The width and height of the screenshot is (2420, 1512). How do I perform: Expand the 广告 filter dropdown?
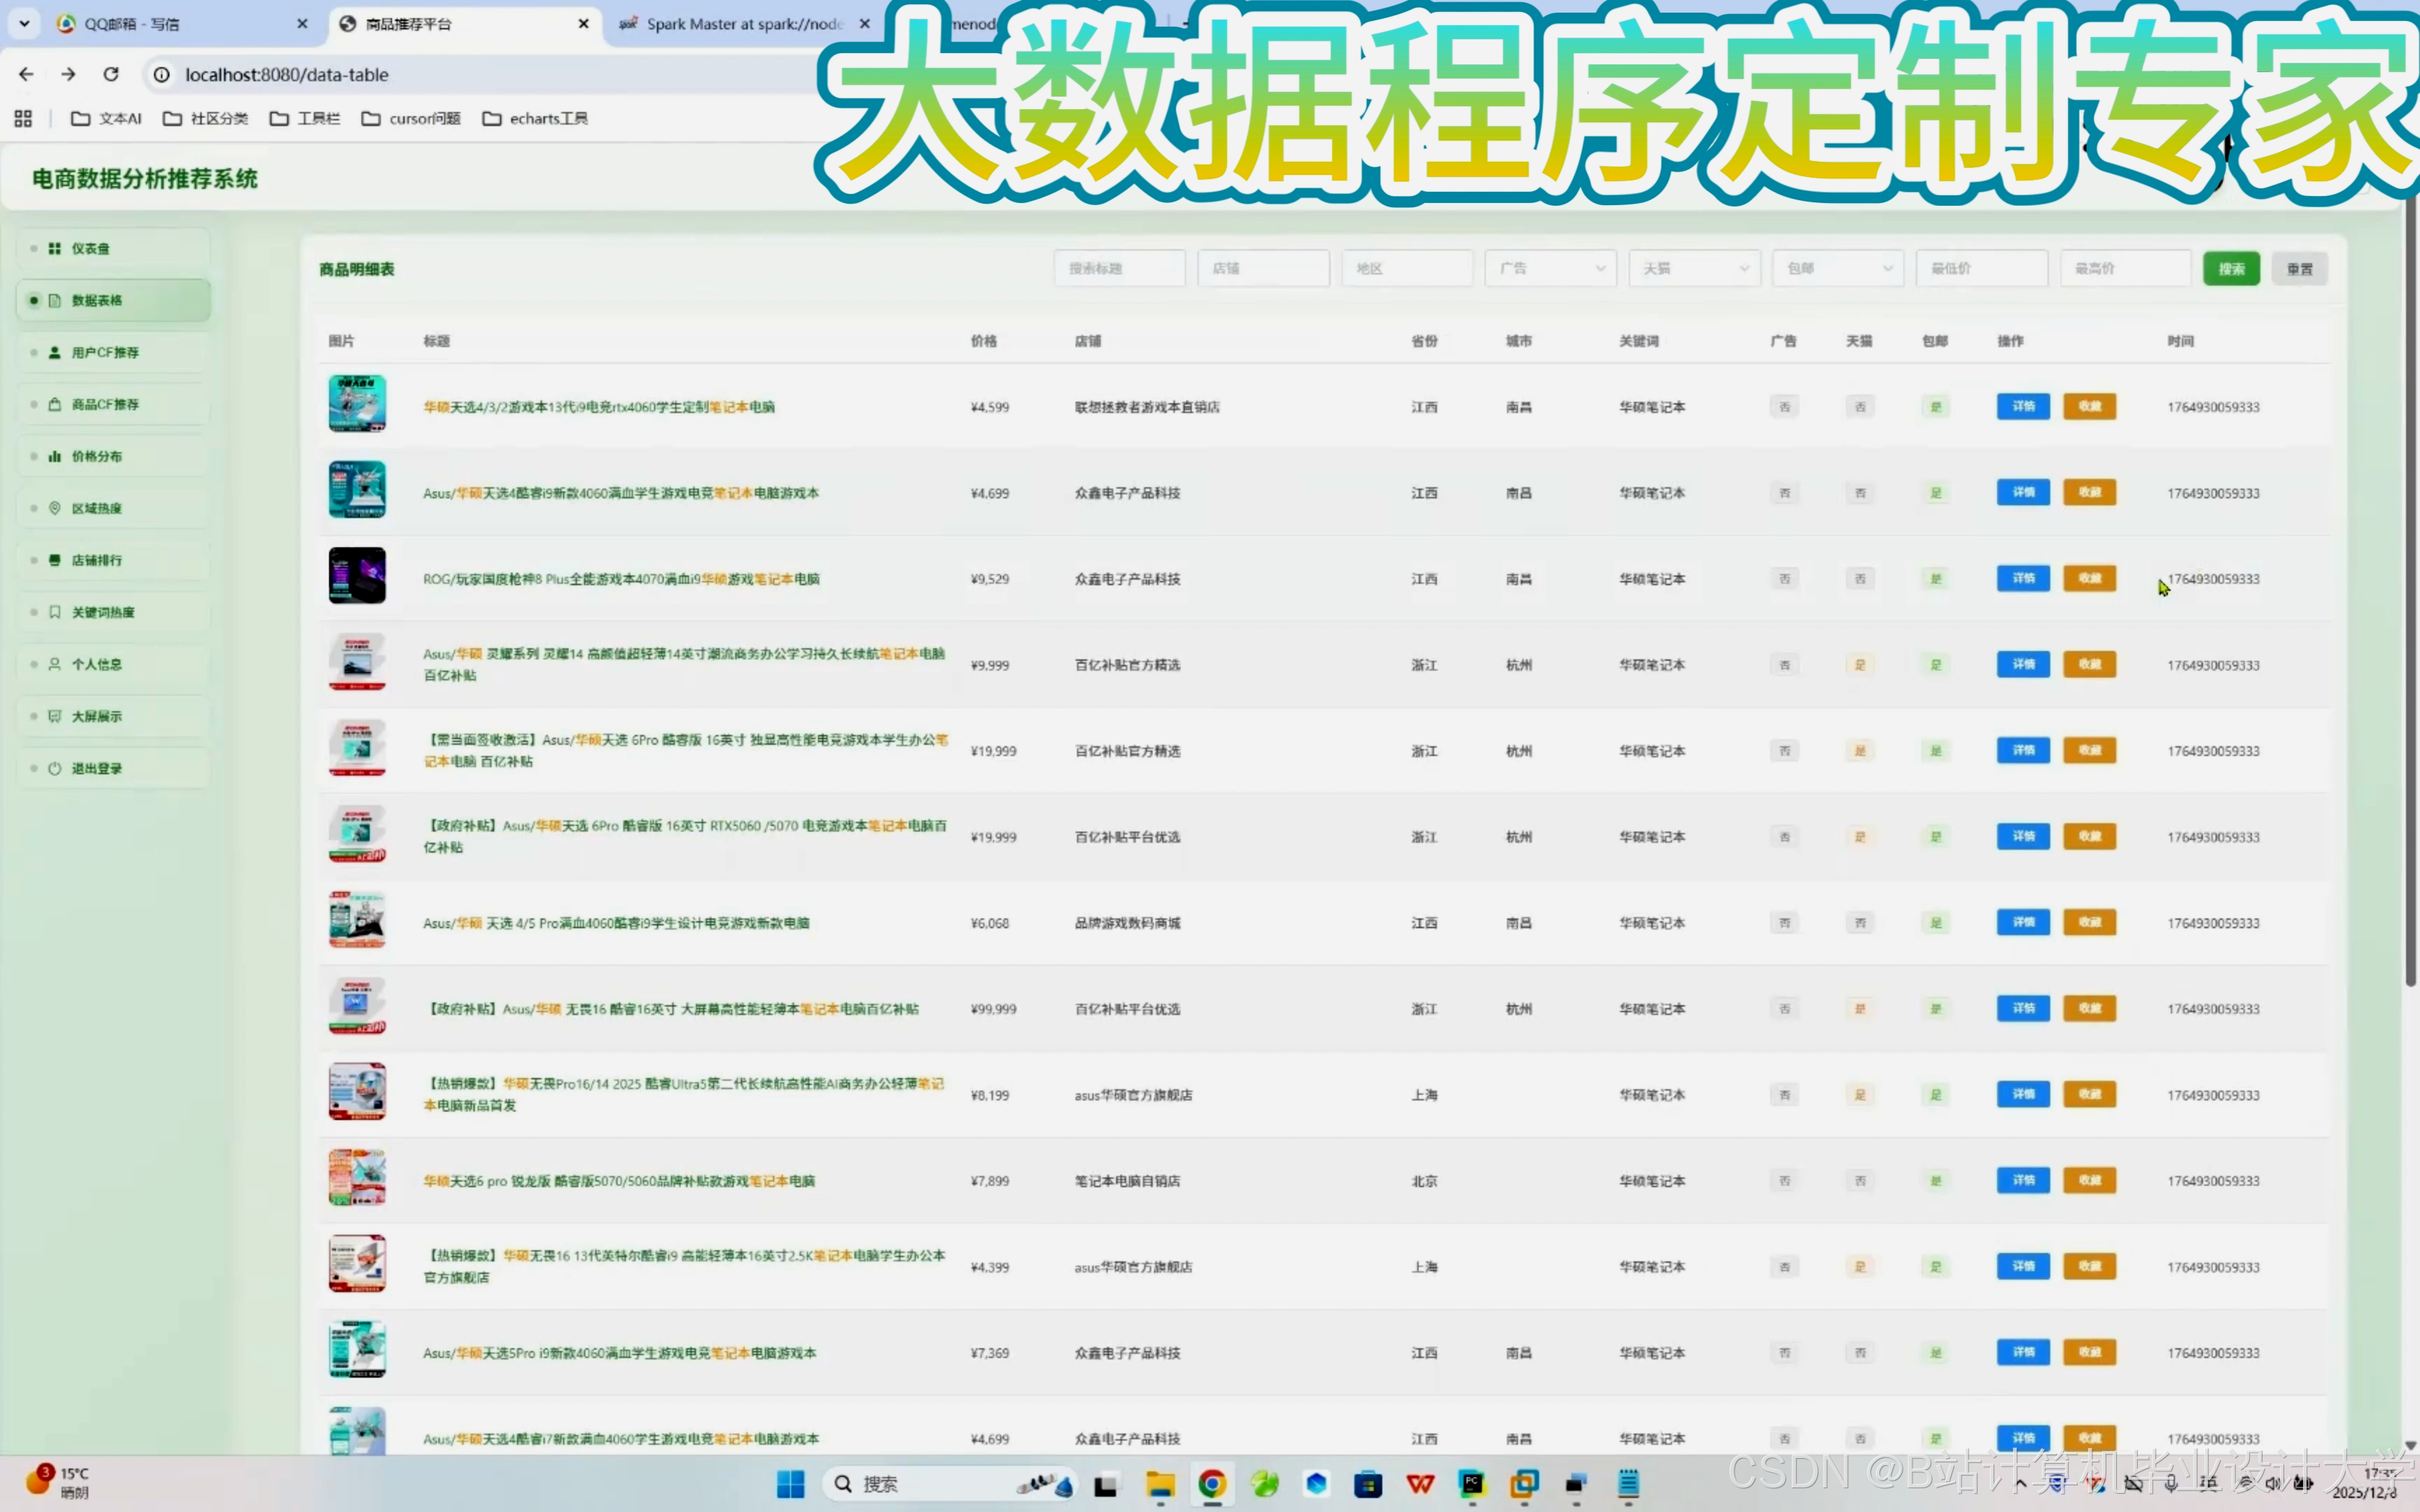tap(1550, 268)
